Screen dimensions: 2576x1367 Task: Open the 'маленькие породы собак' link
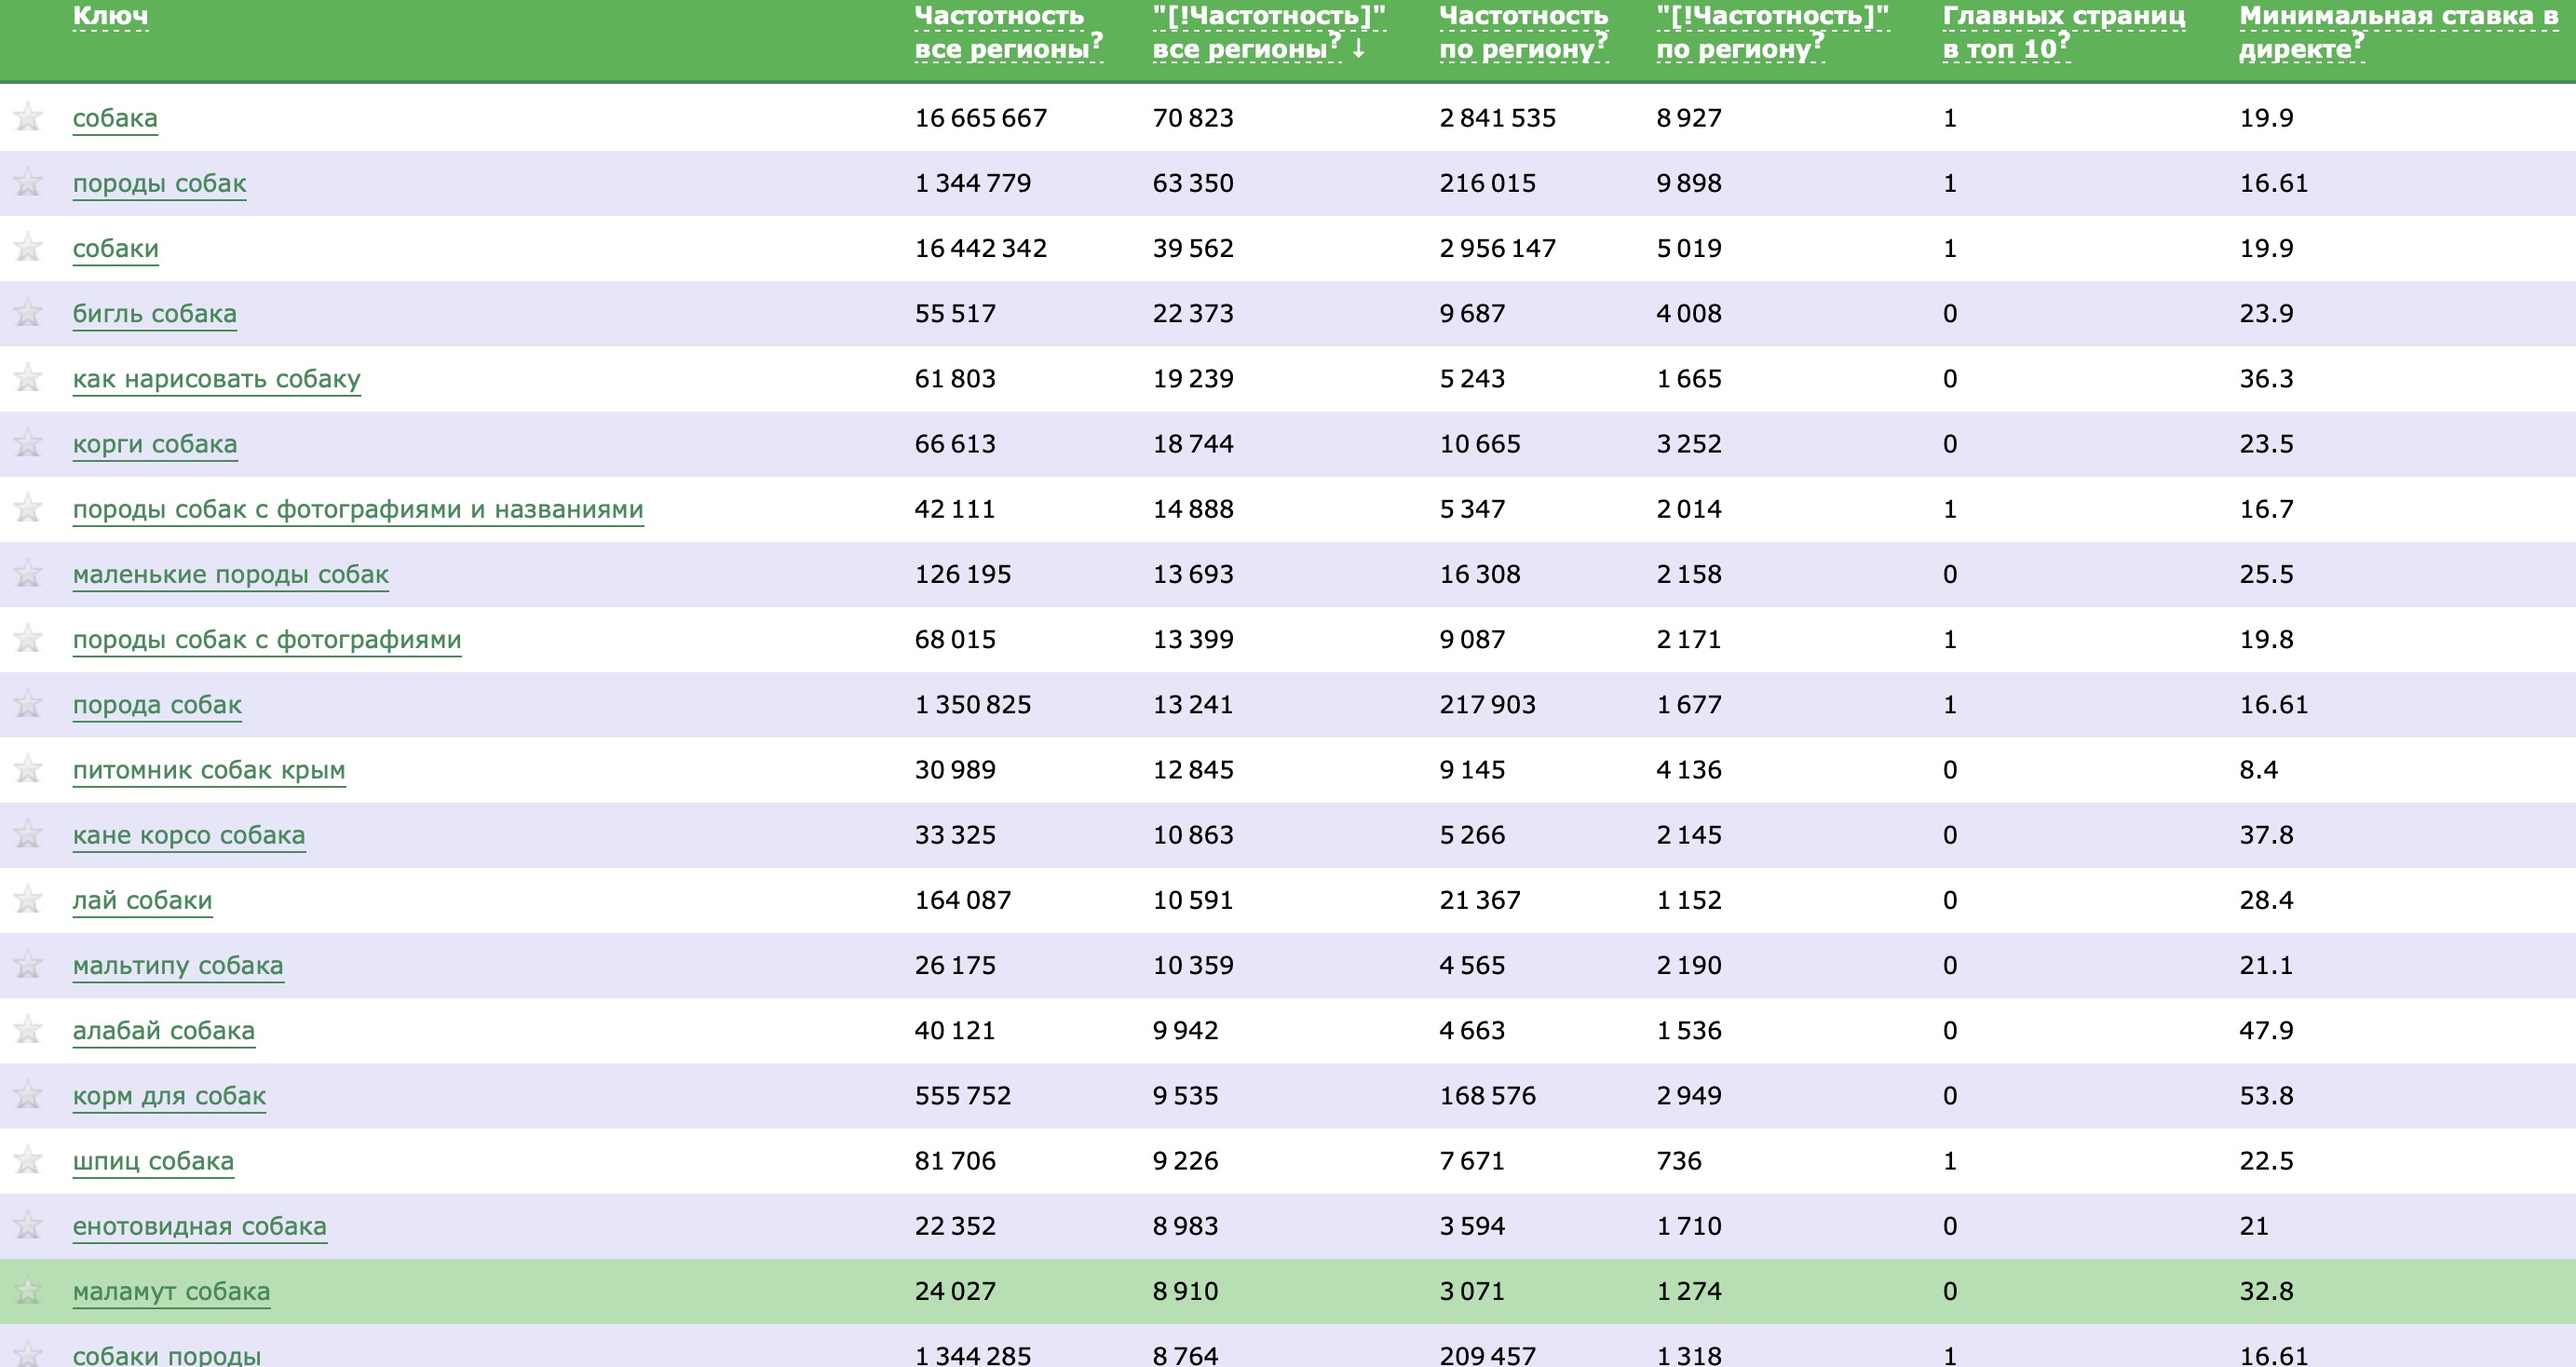[x=230, y=575]
